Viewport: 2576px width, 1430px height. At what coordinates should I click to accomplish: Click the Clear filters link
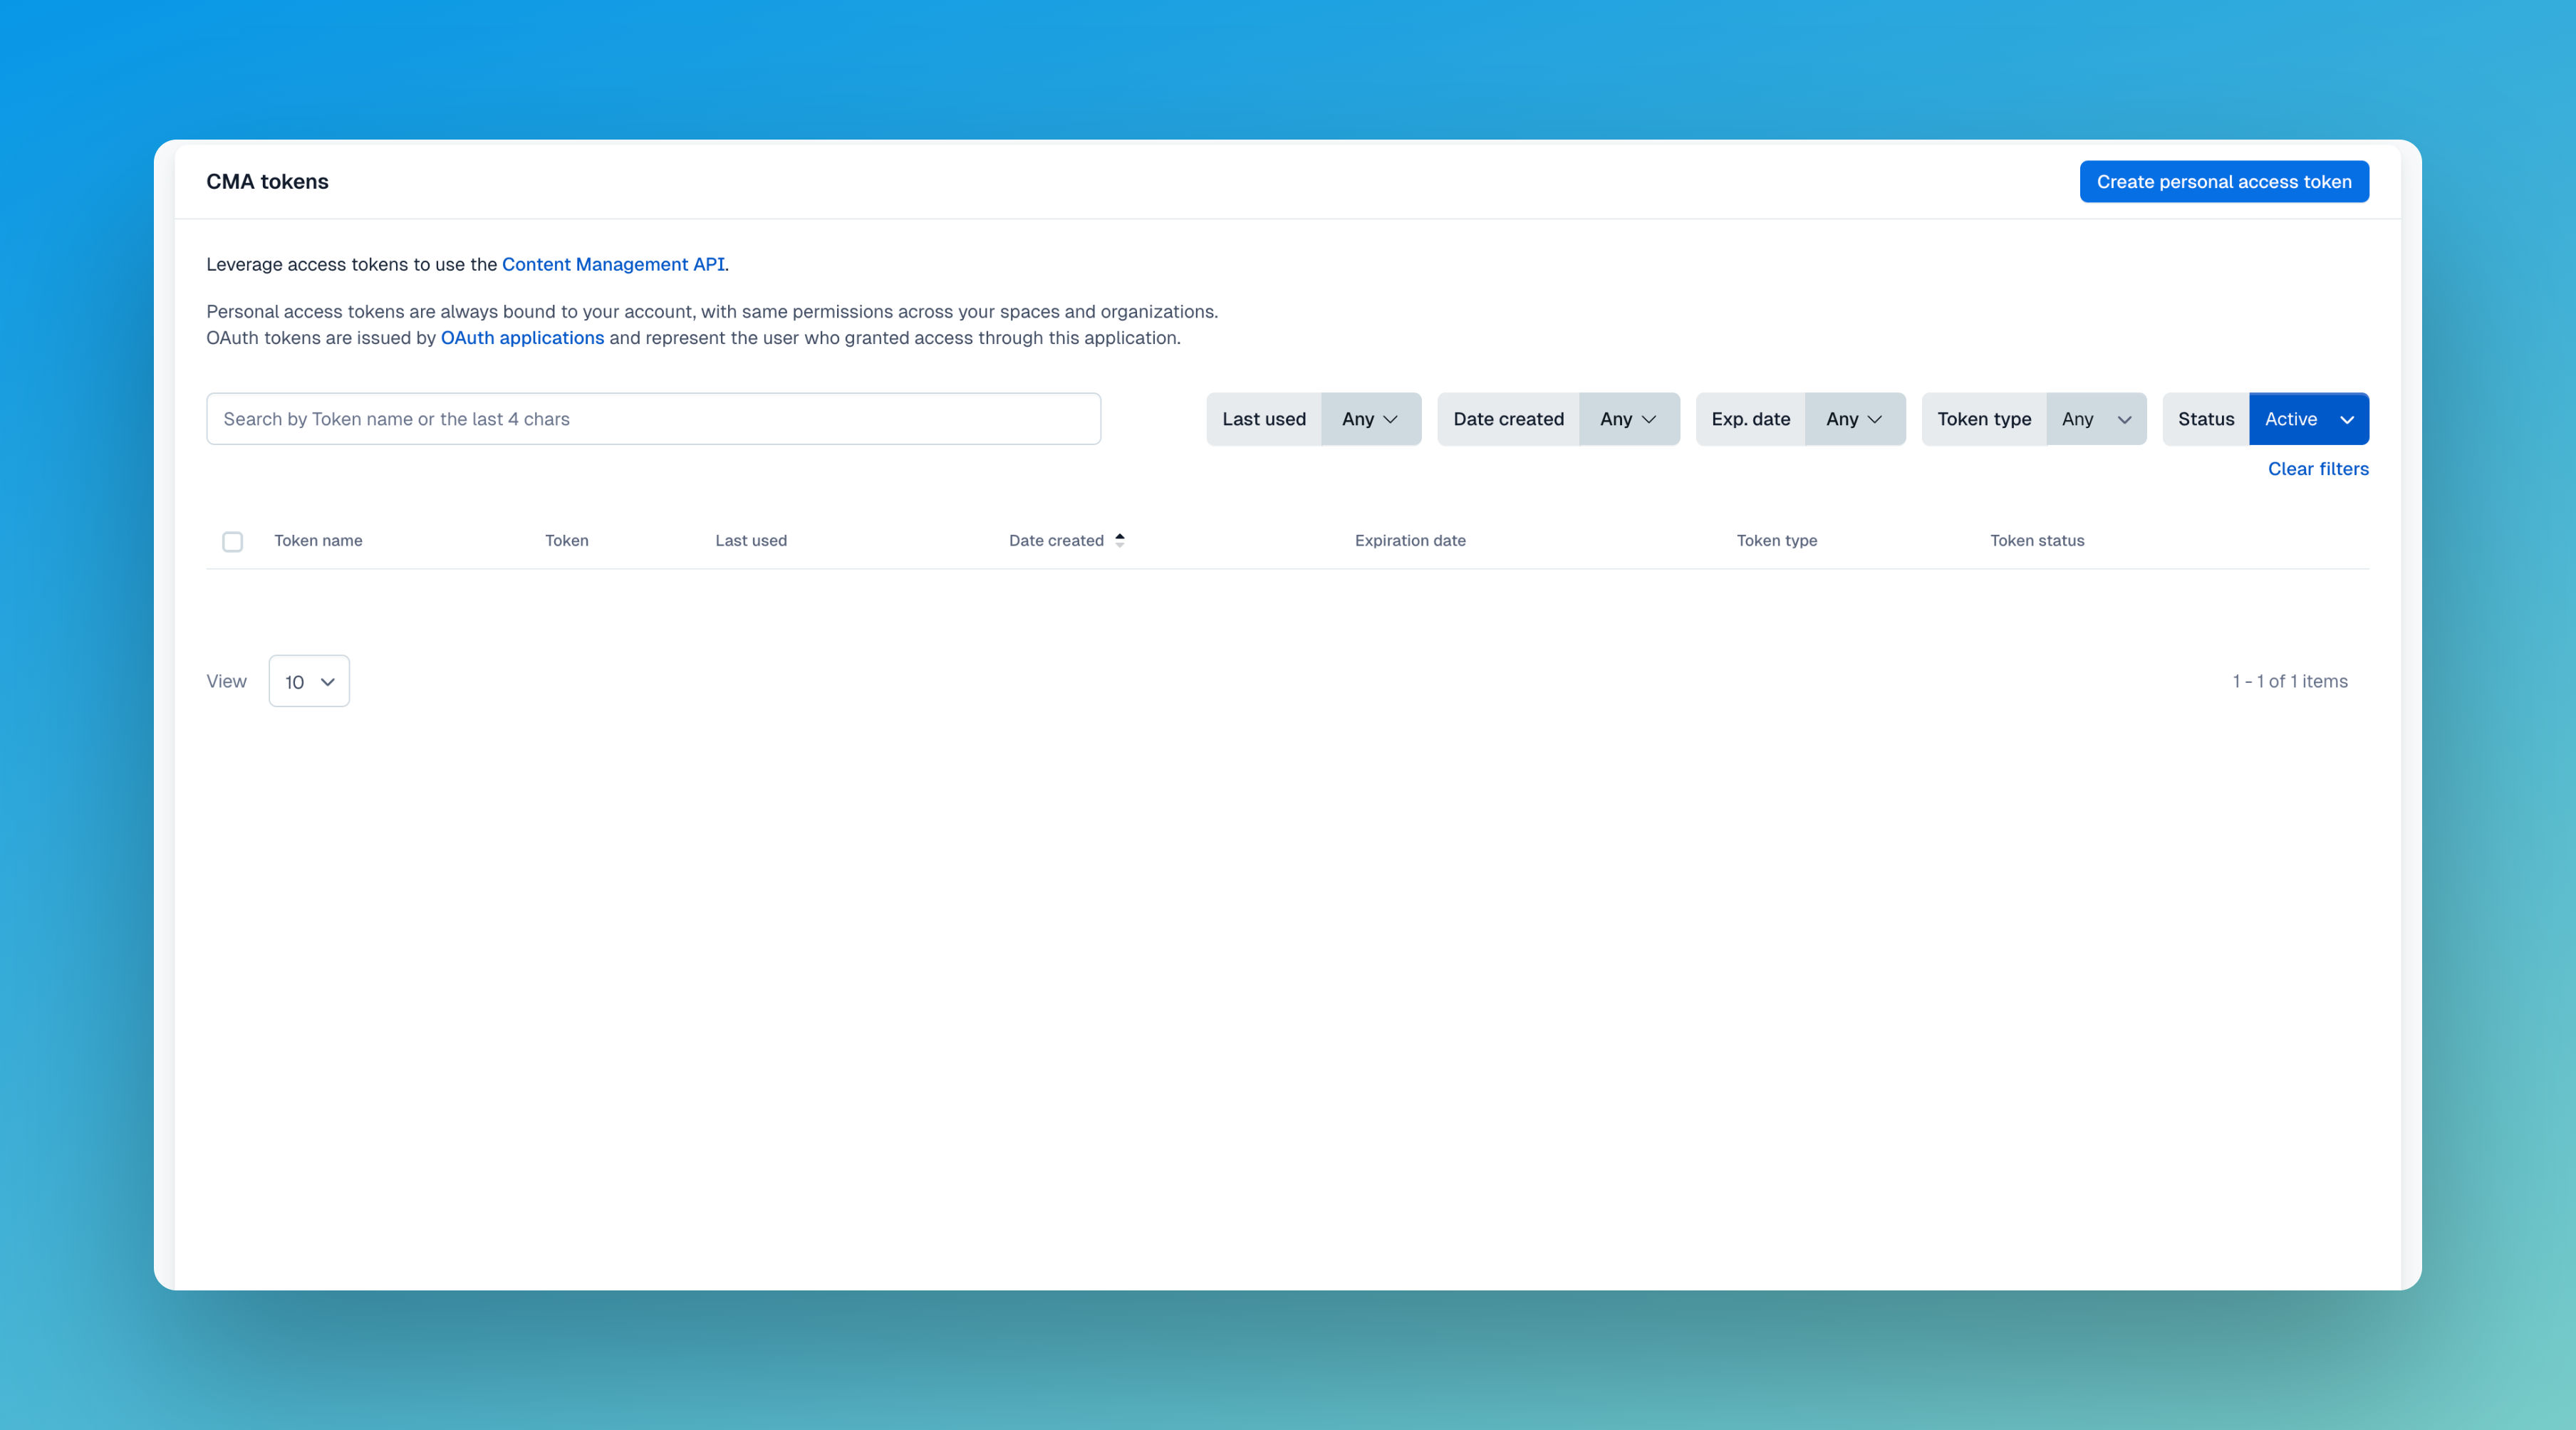[2317, 469]
